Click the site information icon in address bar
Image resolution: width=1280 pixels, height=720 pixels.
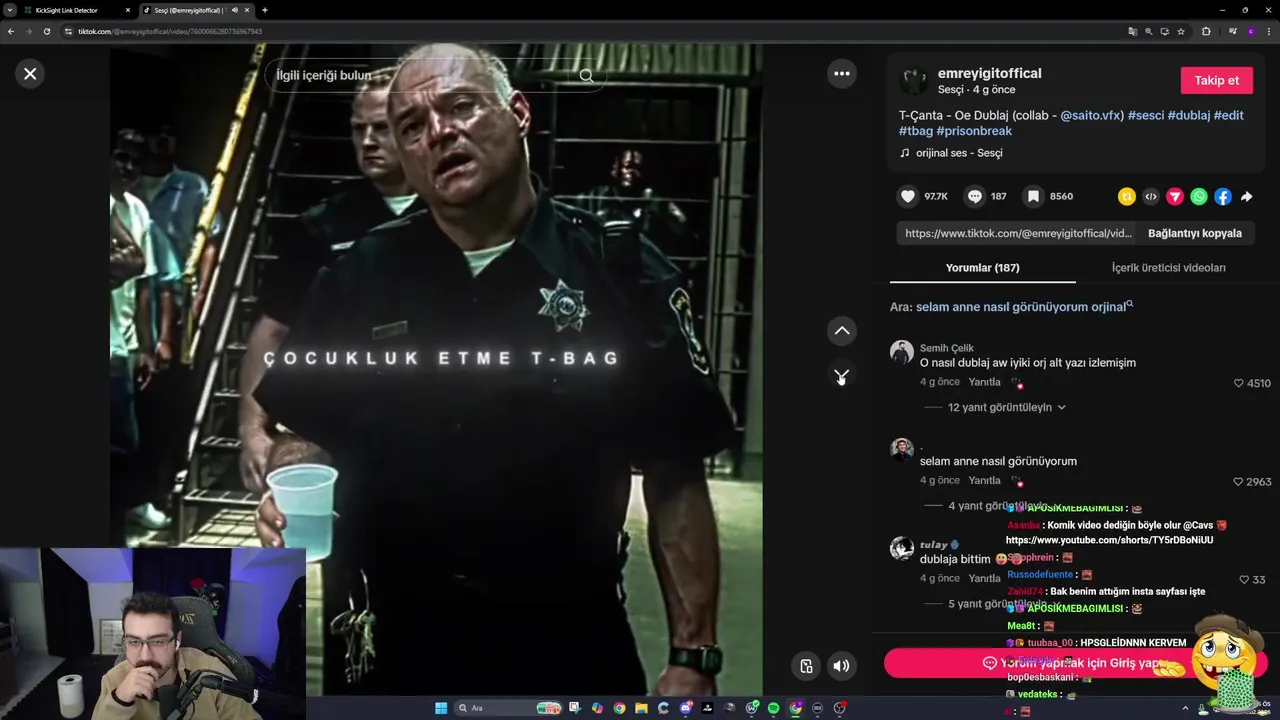click(x=69, y=31)
